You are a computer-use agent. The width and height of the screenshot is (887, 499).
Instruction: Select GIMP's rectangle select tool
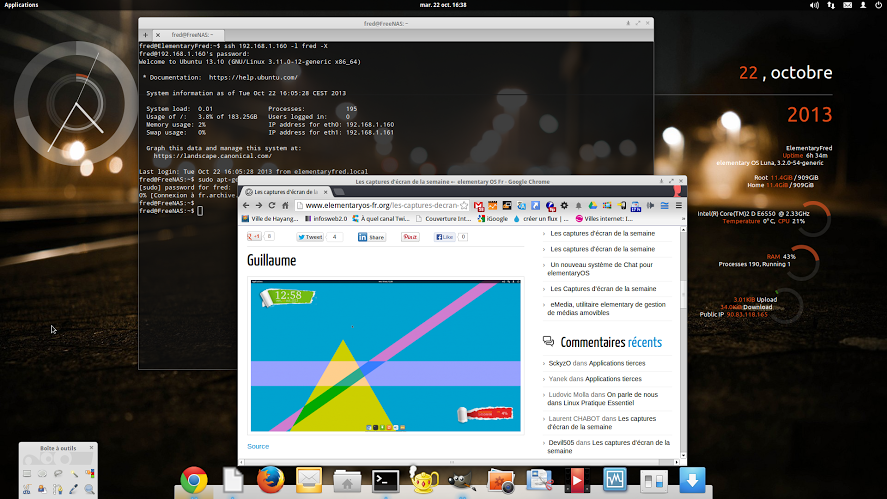click(x=27, y=474)
